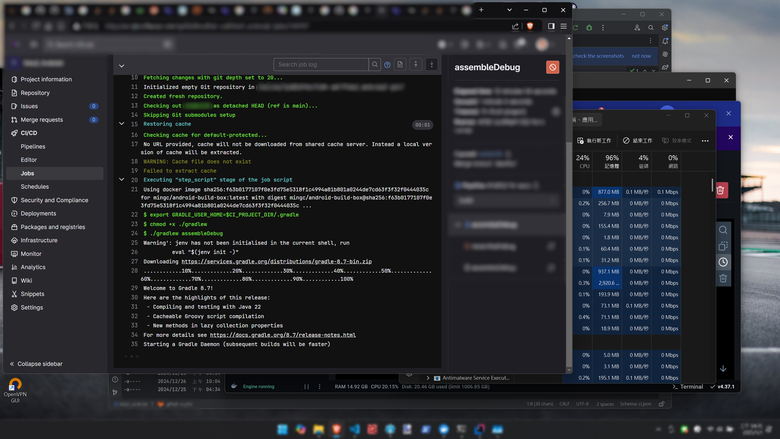
Task: Open the Brave hamburger menu
Action: pyautogui.click(x=564, y=26)
